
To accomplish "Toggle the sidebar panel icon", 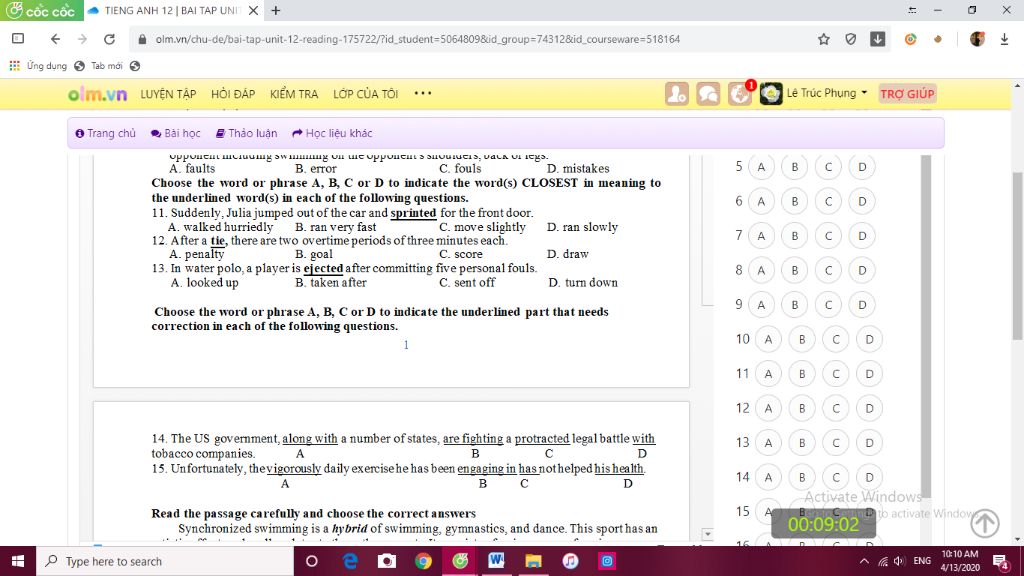I will coord(18,39).
